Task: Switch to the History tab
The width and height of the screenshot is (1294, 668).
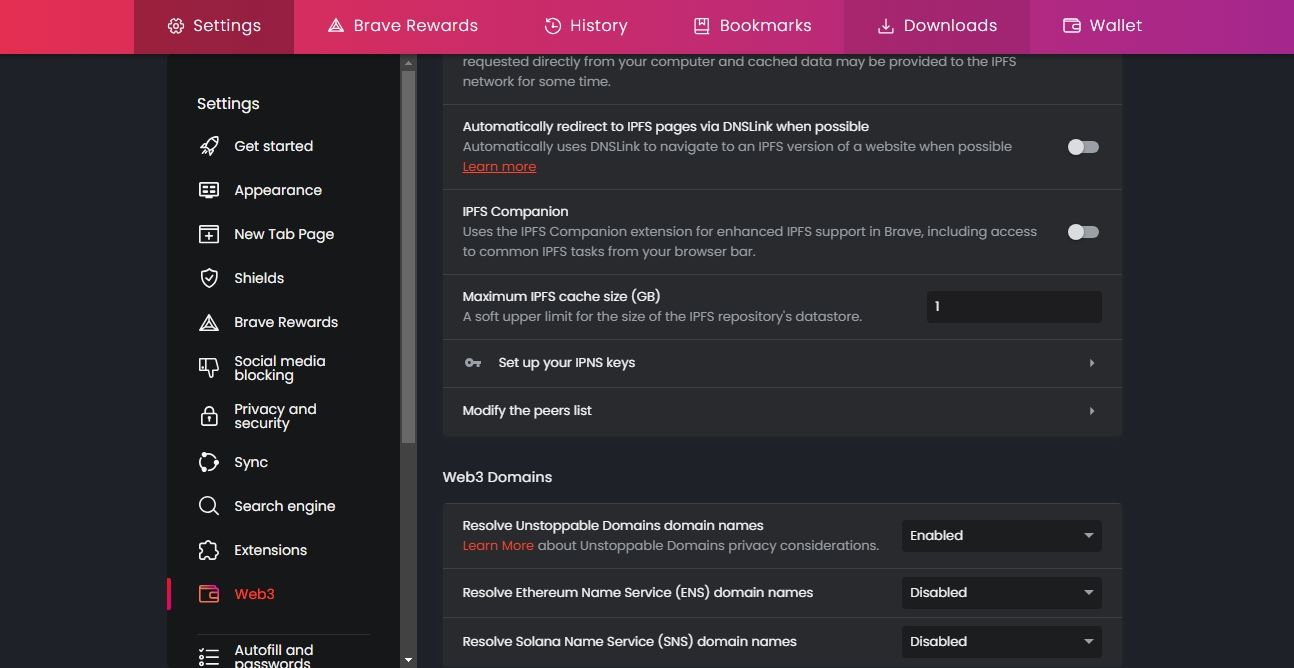Action: (586, 25)
